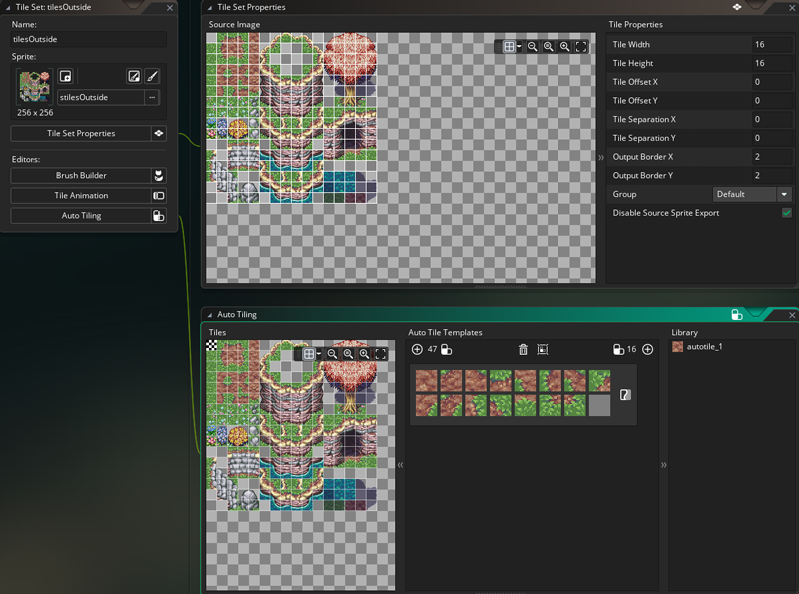This screenshot has height=594, width=799.
Task: Collapse Library pane with » chevron
Action: (663, 465)
